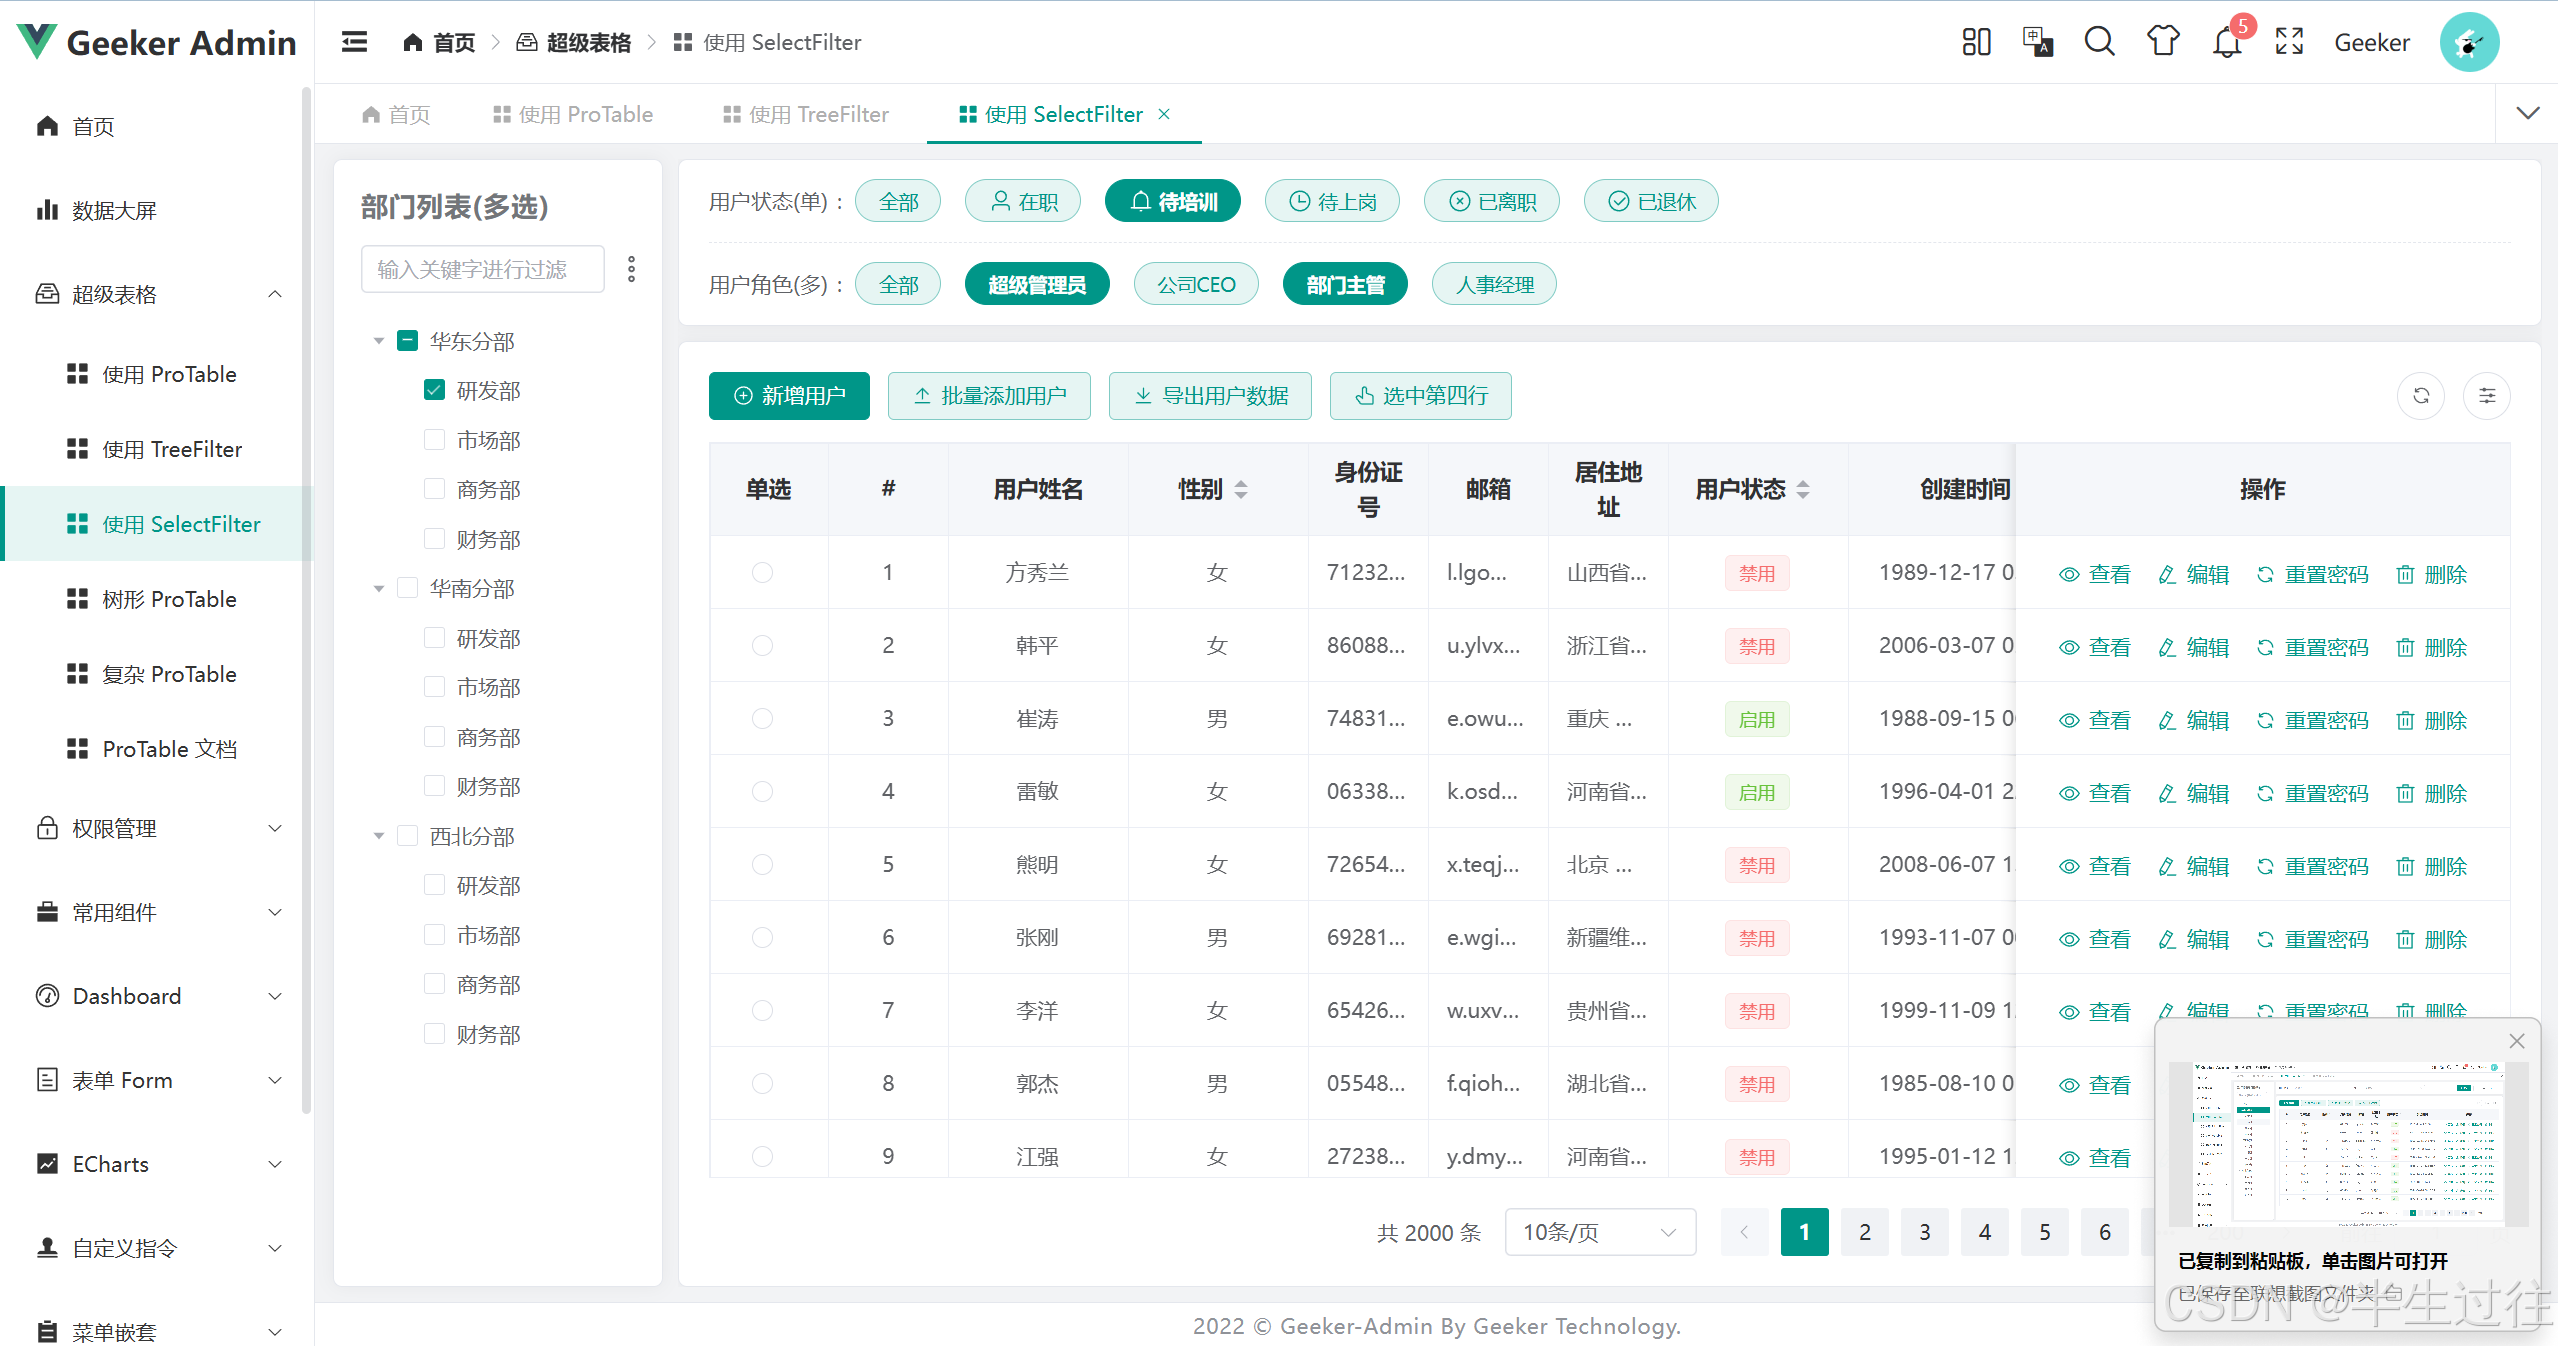Refresh the table with circular arrow icon
Image resolution: width=2558 pixels, height=1346 pixels.
click(x=2421, y=396)
